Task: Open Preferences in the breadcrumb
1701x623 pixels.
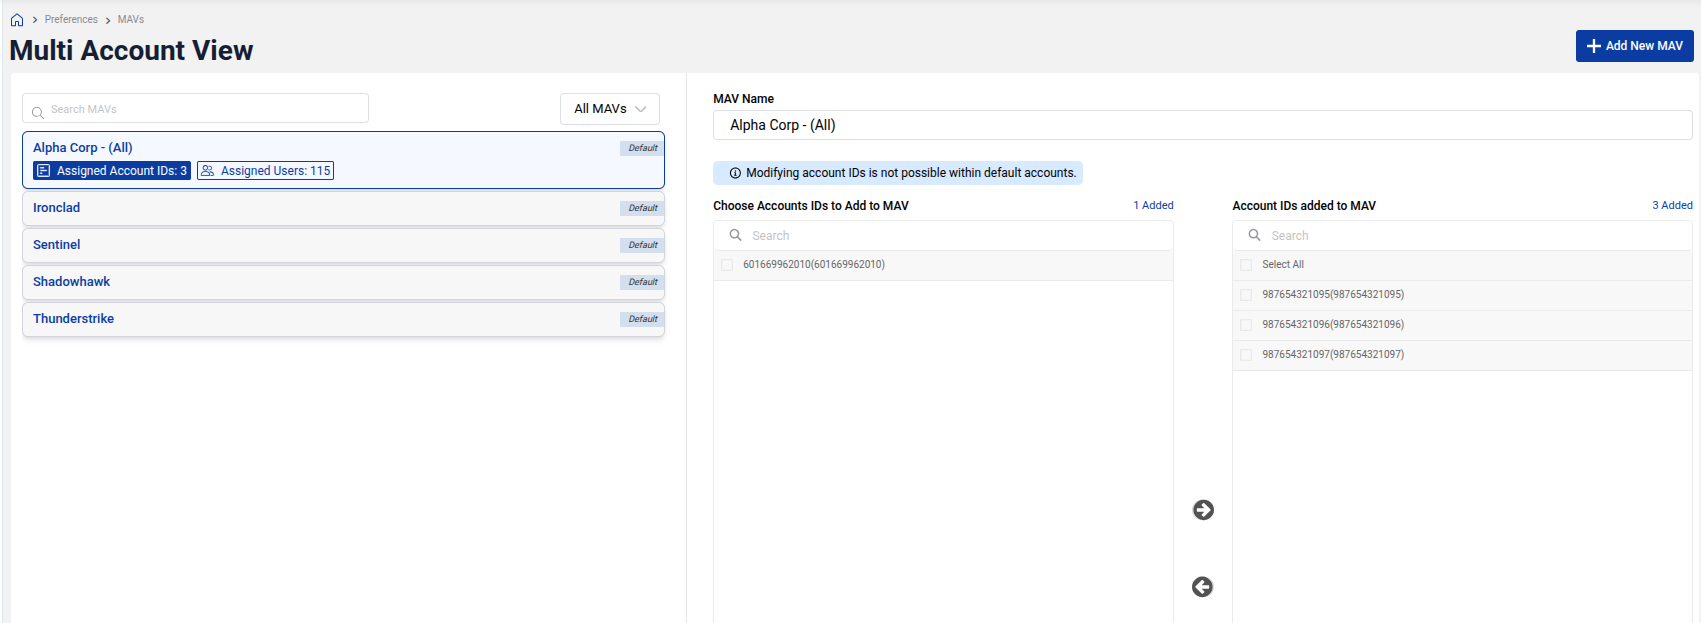Action: pos(71,20)
